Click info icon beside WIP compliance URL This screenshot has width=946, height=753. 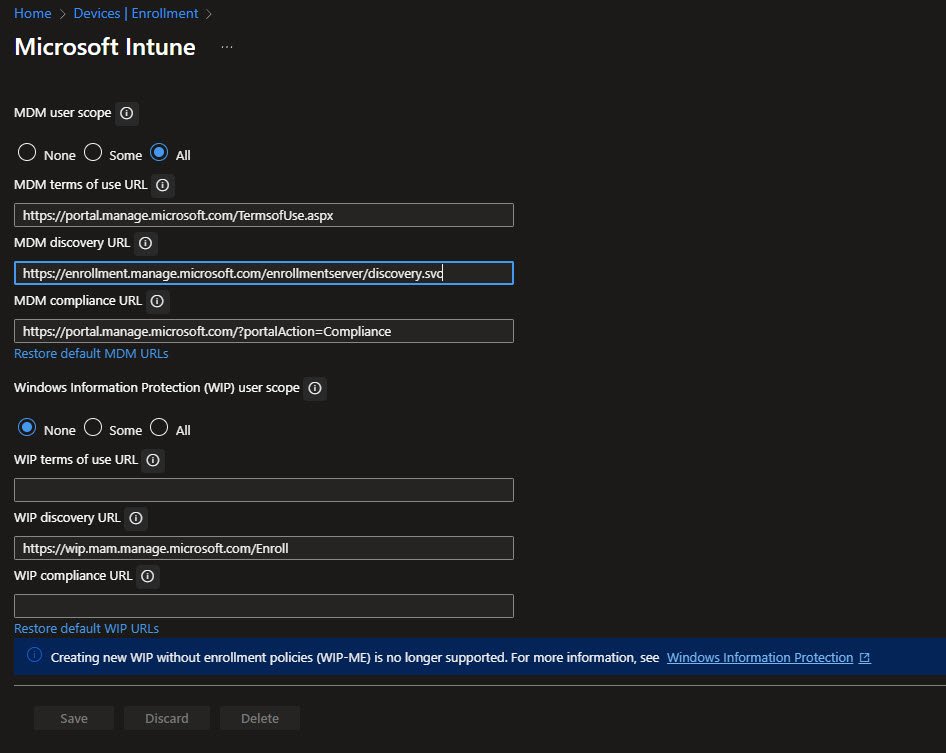pos(148,576)
